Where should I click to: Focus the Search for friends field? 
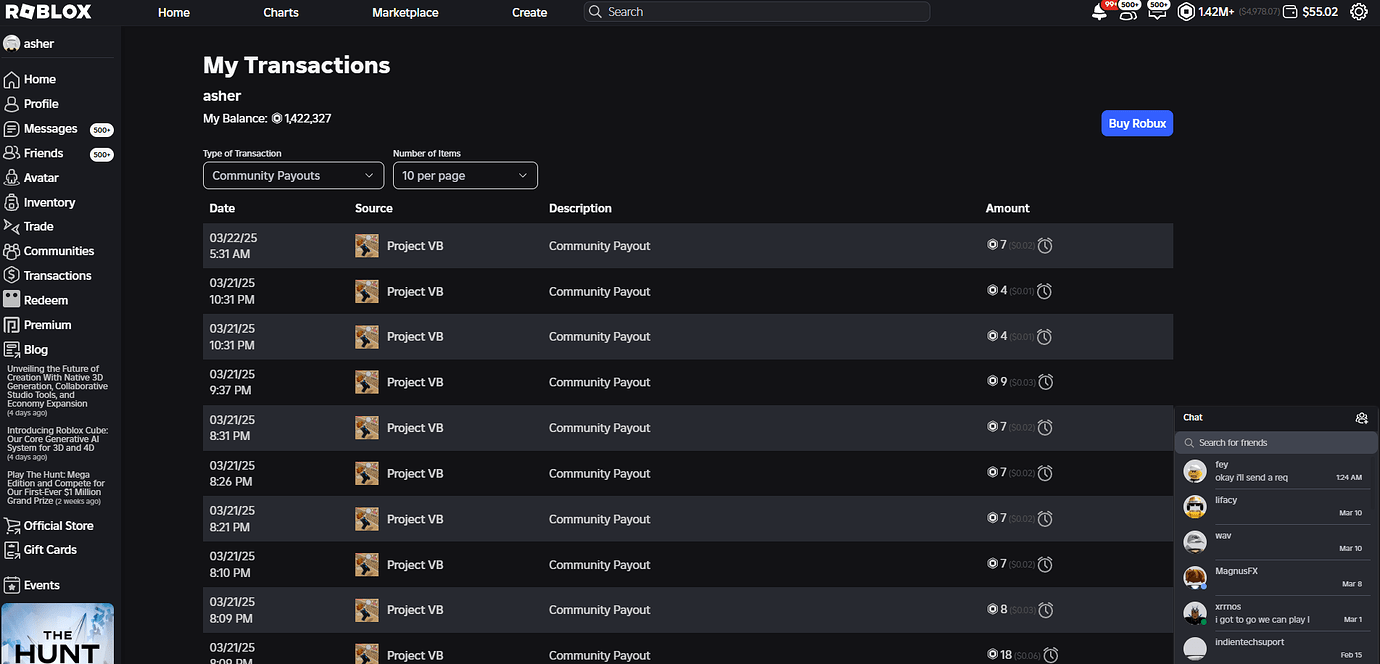(x=1276, y=443)
